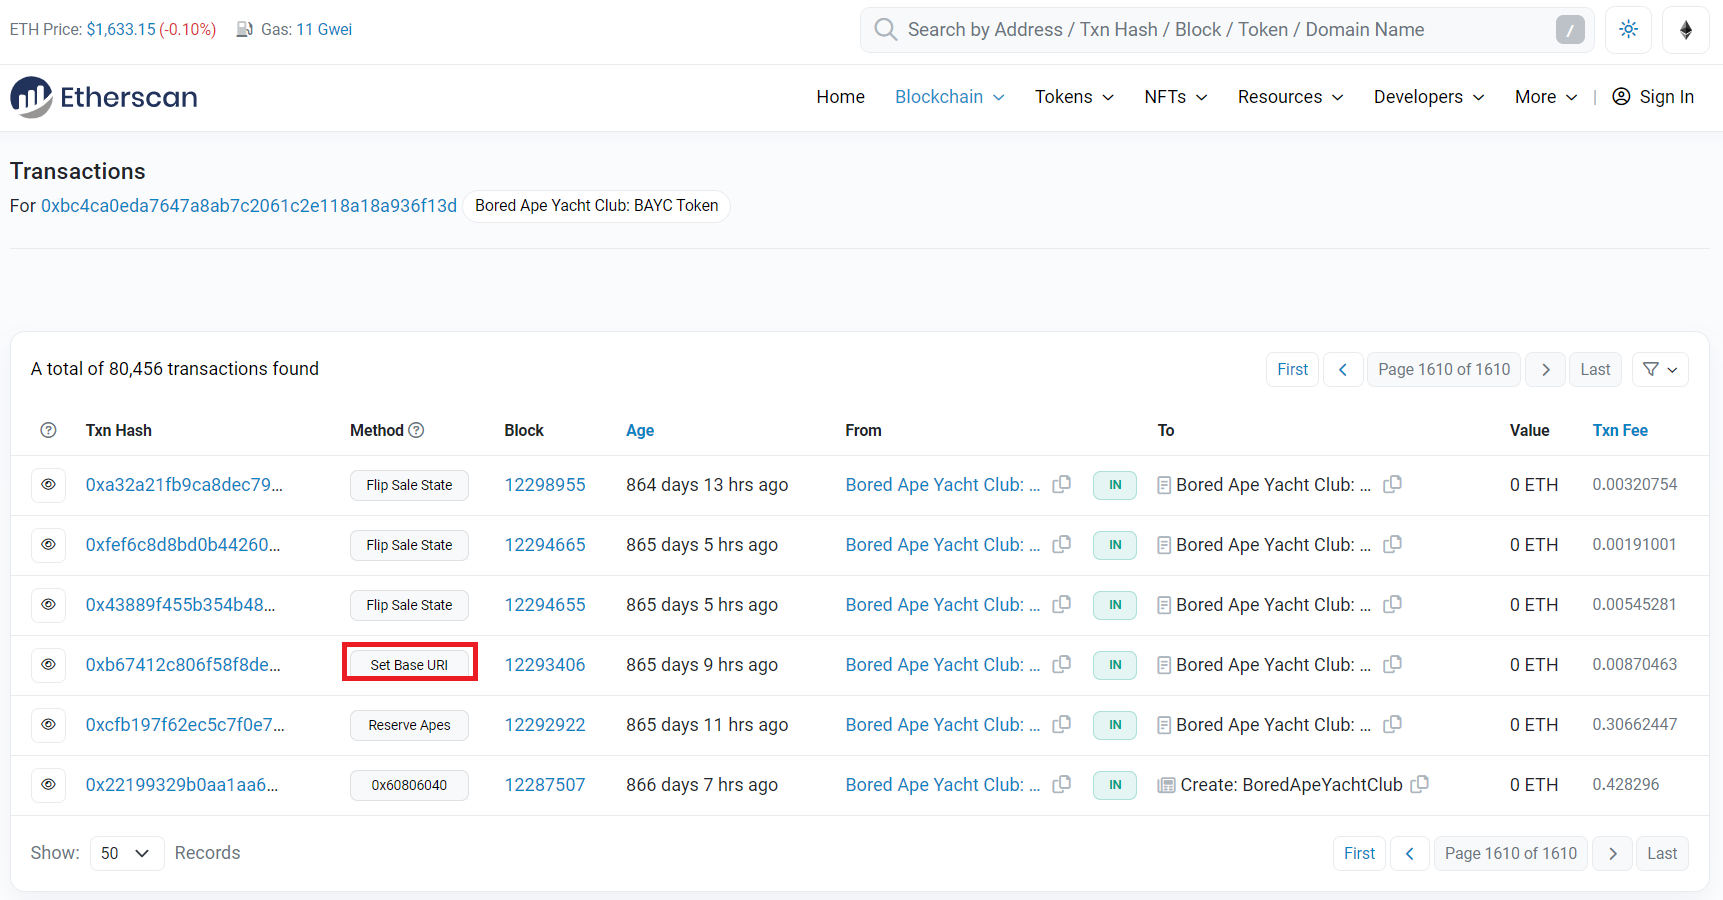Open the Create: BoredApeYachtClub contract link
The width and height of the screenshot is (1723, 900).
point(1291,784)
